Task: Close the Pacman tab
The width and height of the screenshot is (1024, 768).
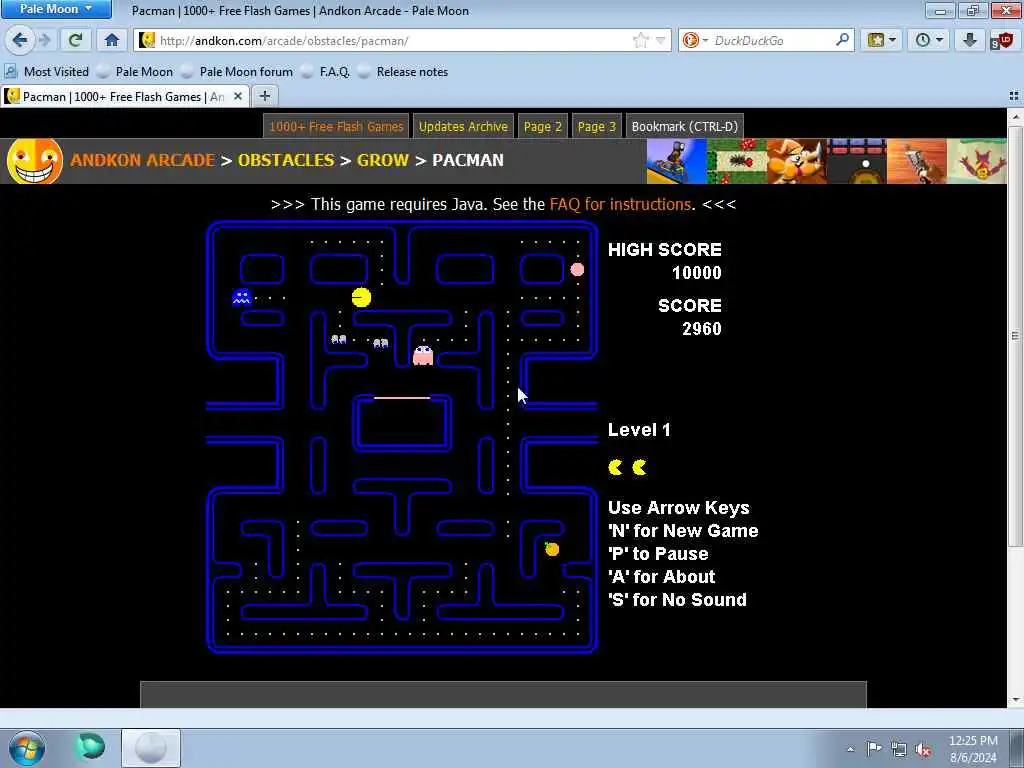Action: click(x=238, y=97)
